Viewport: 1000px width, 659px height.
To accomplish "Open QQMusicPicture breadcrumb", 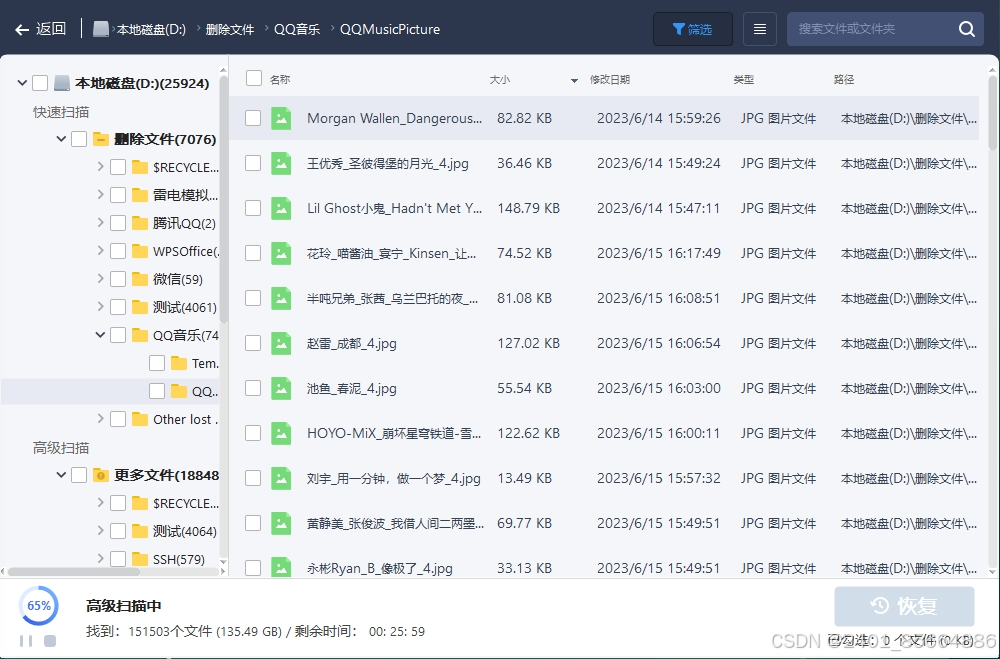I will tap(390, 29).
